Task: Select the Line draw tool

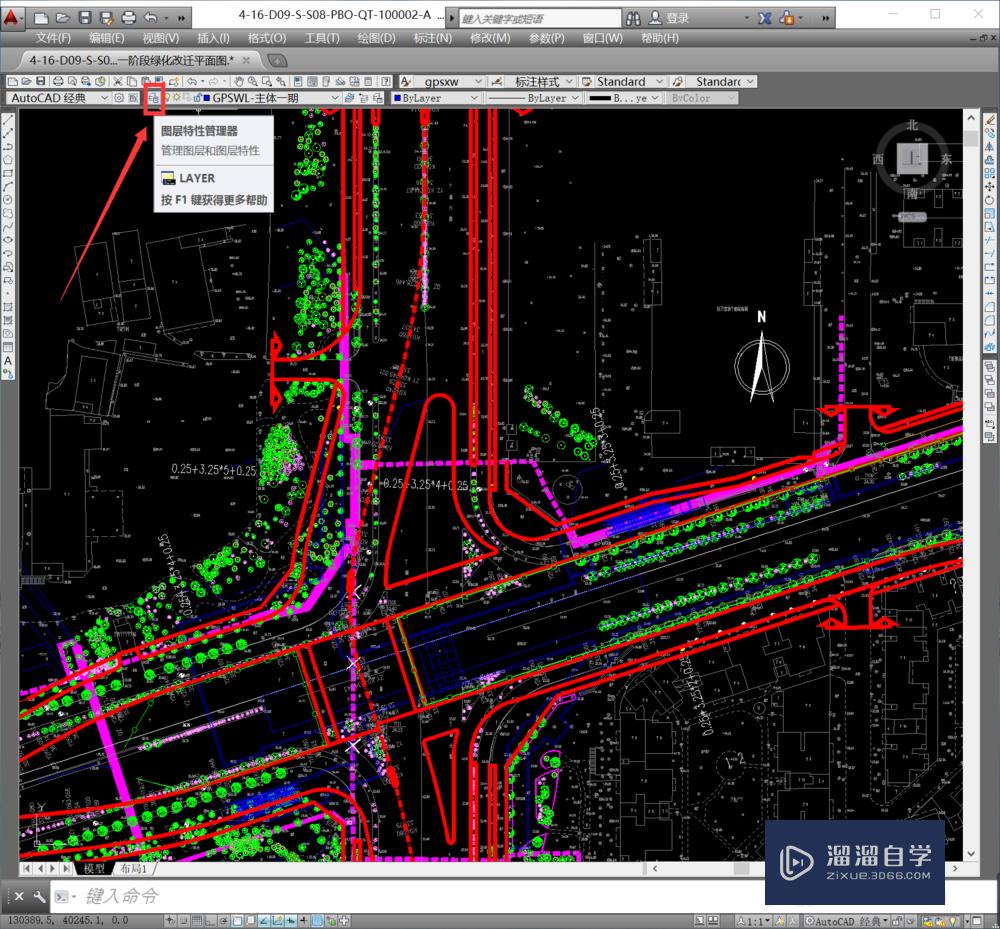Action: (x=8, y=122)
